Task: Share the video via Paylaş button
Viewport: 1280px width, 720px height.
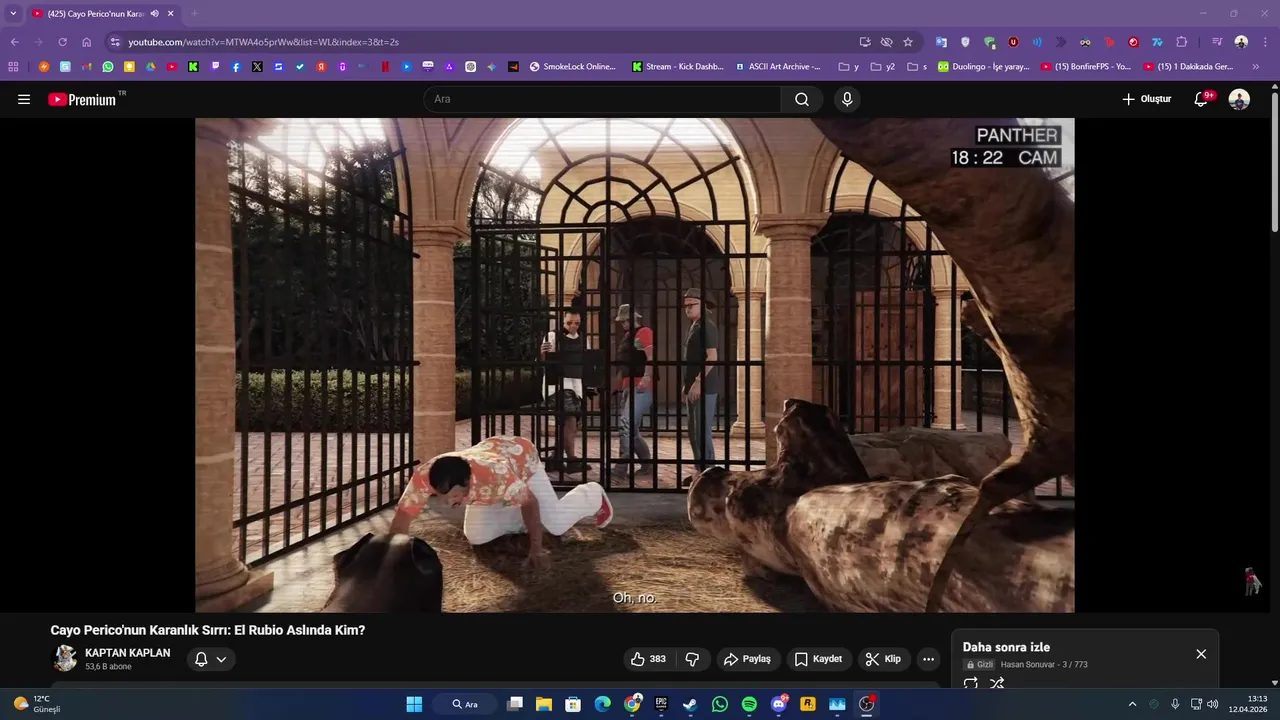Action: [x=747, y=659]
